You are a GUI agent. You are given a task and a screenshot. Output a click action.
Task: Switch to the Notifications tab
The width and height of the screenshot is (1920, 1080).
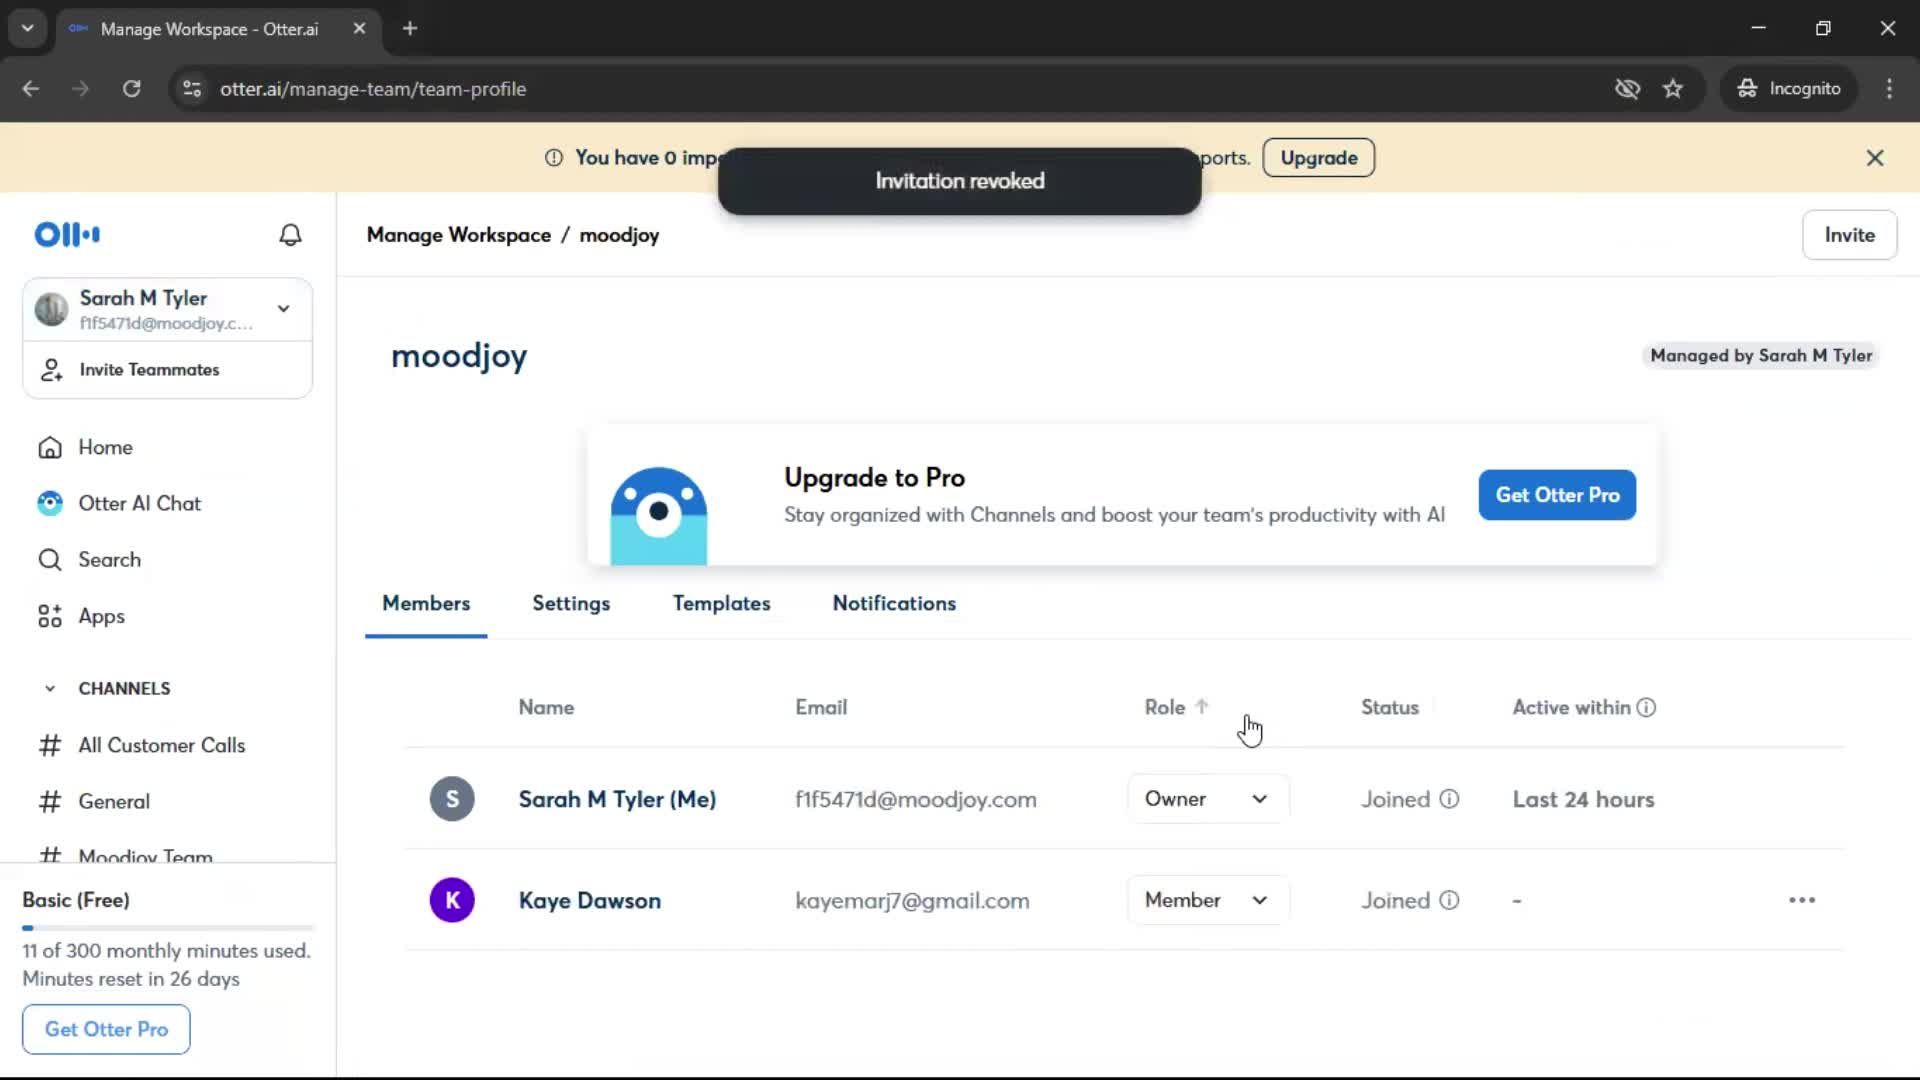click(x=894, y=604)
